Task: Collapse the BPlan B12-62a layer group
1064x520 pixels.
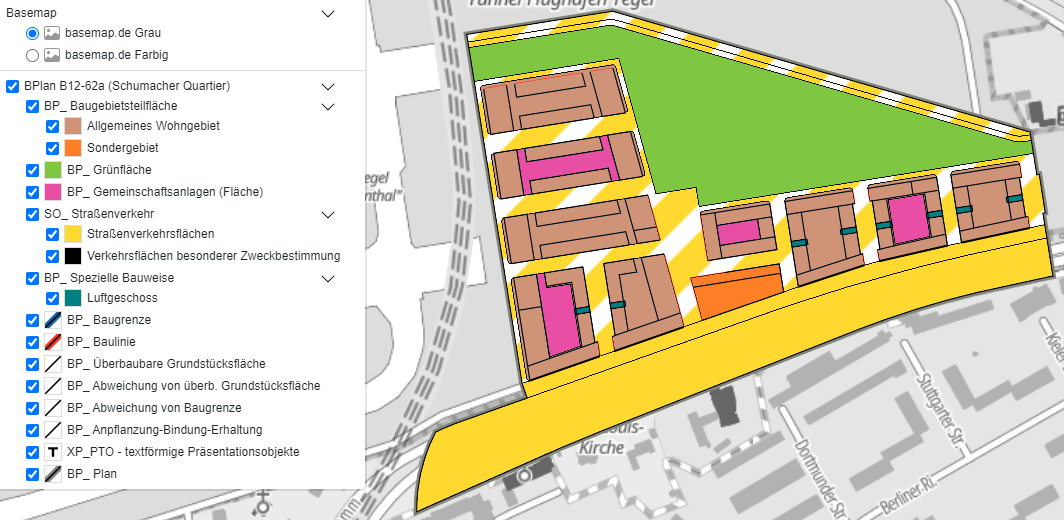Action: click(327, 86)
